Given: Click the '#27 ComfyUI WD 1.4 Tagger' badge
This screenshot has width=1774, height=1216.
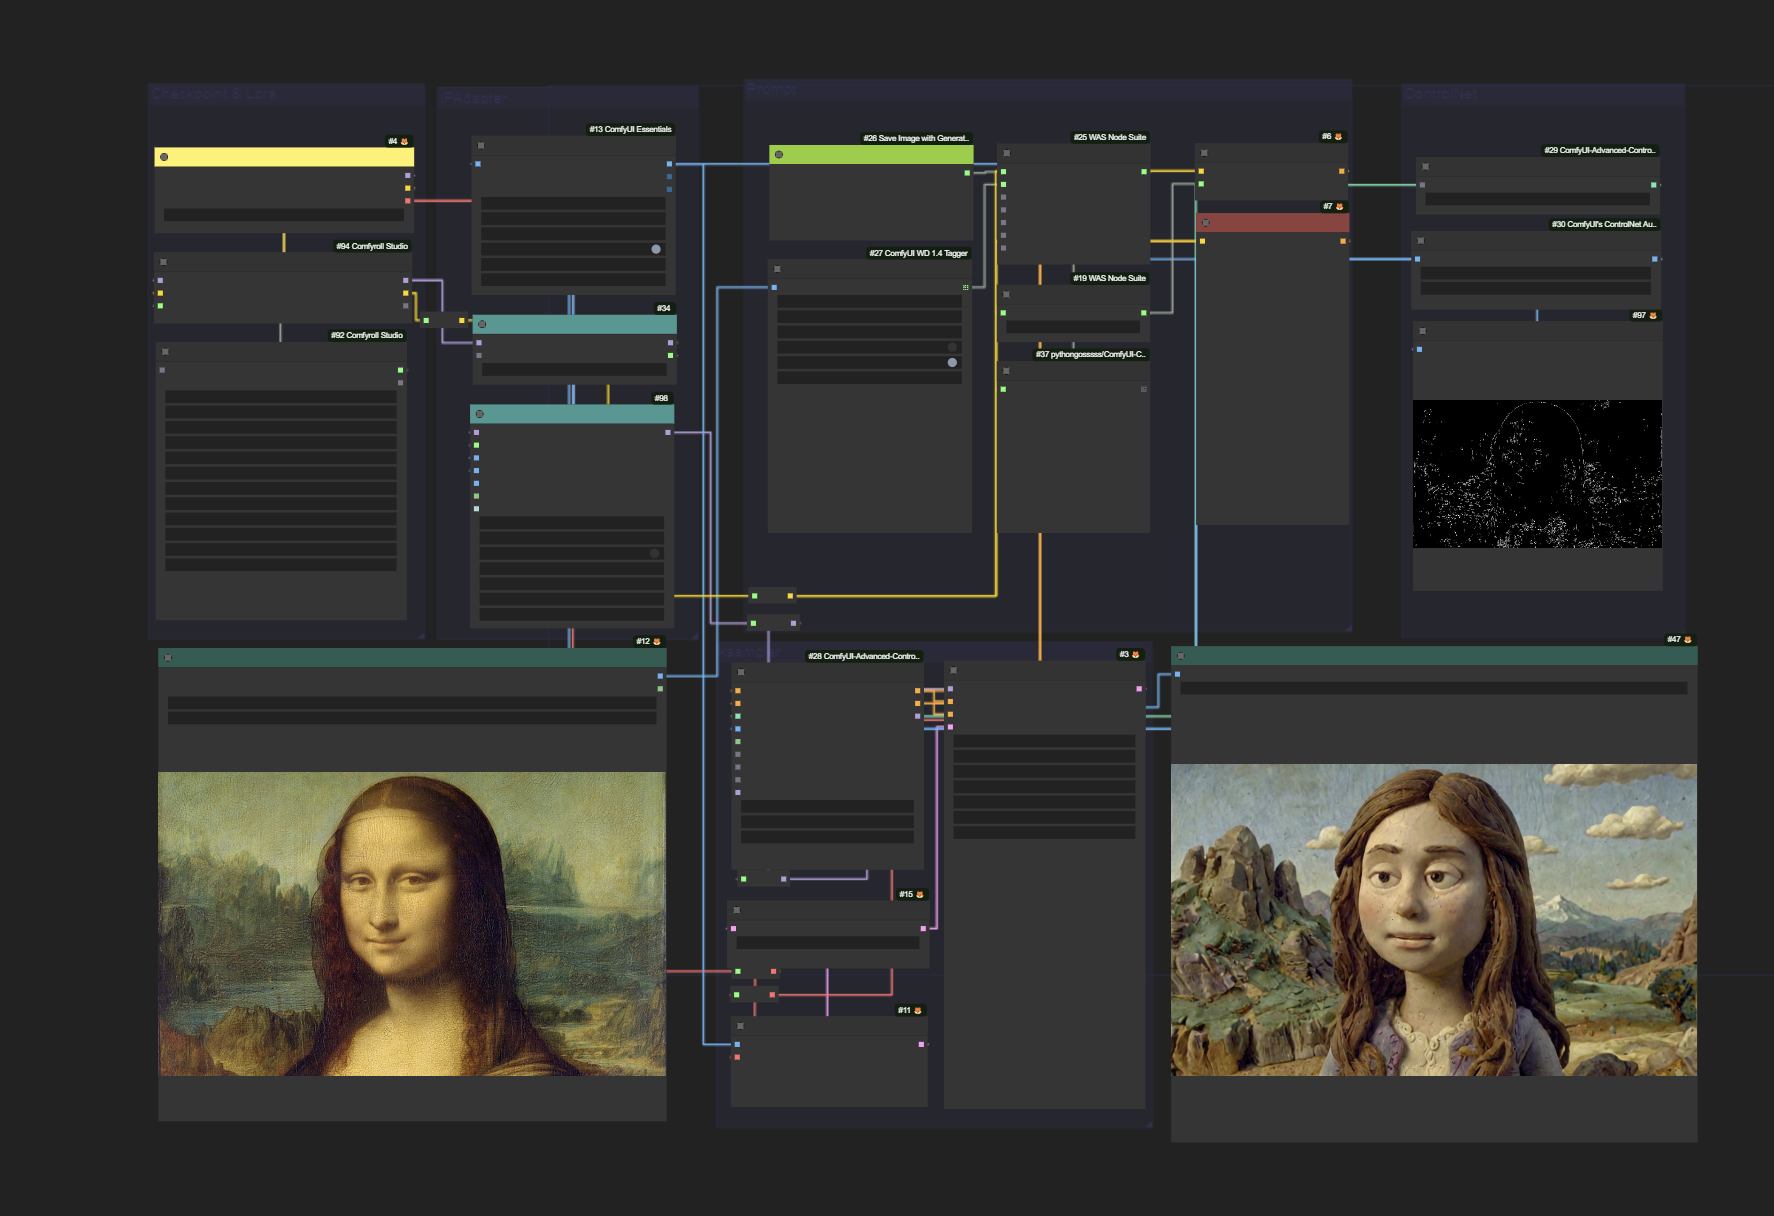Looking at the screenshot, I should [919, 253].
